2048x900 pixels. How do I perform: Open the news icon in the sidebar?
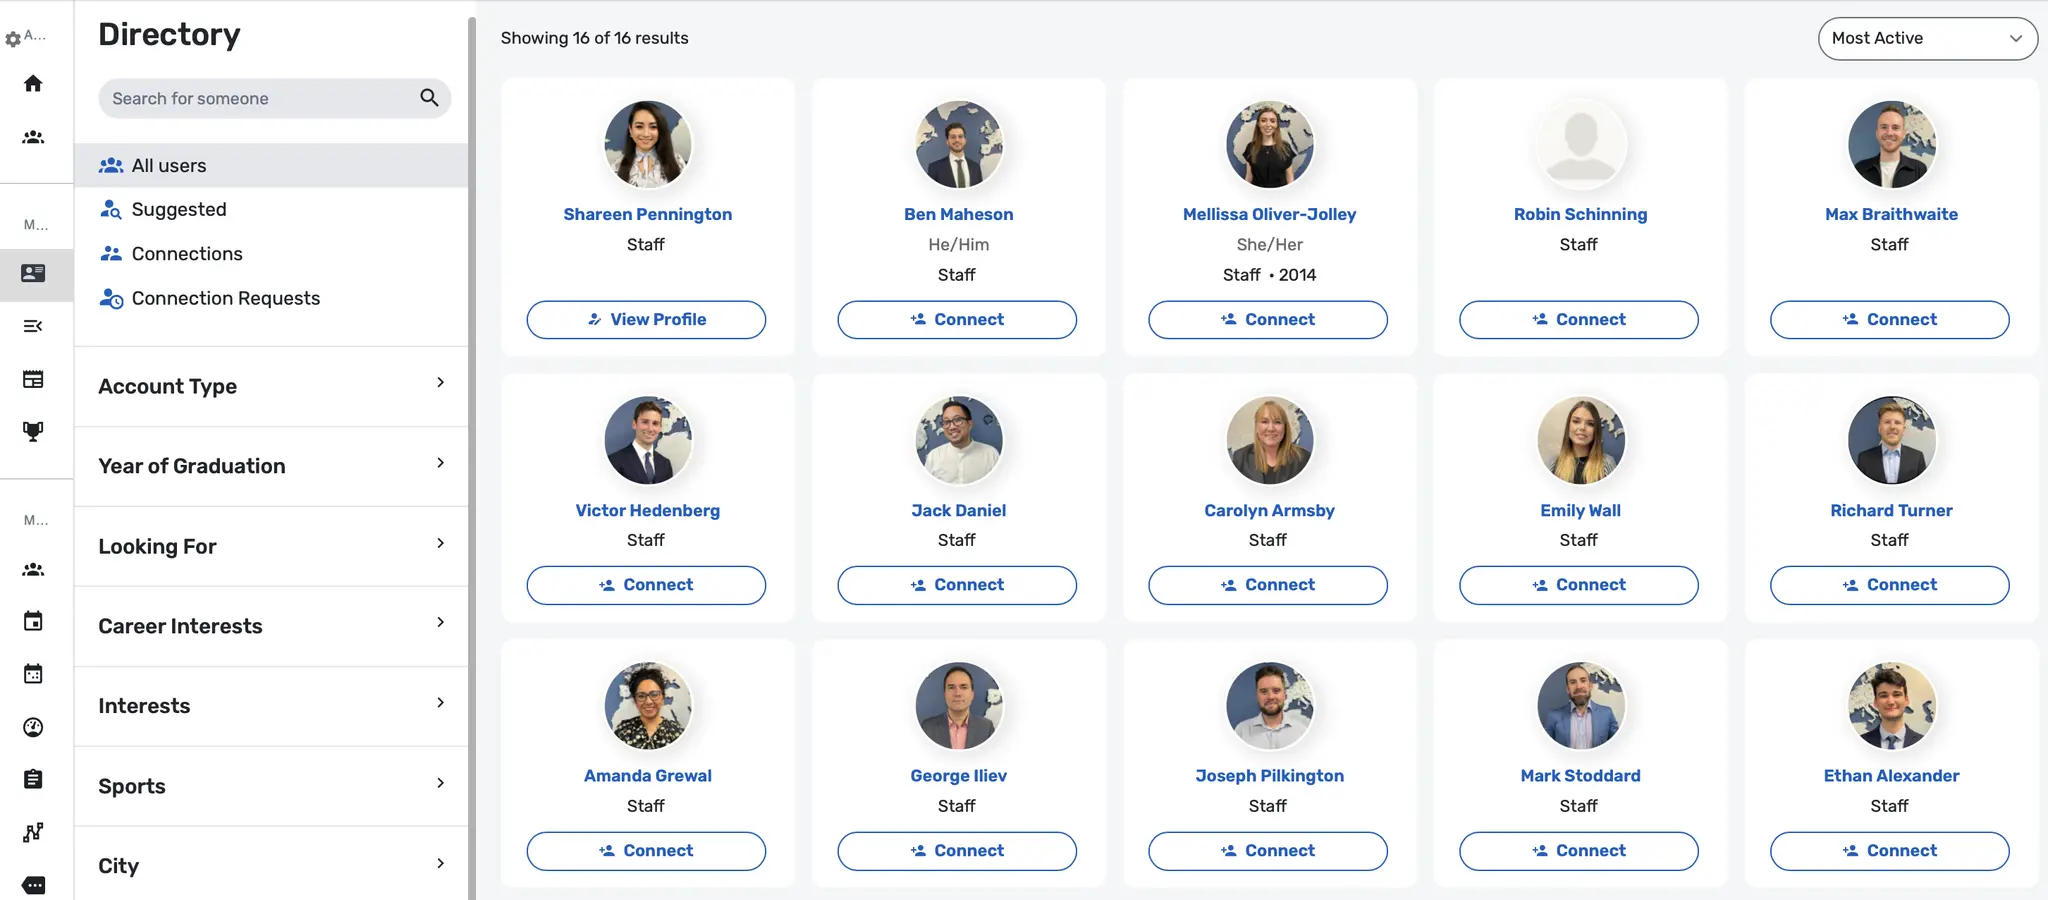(34, 380)
